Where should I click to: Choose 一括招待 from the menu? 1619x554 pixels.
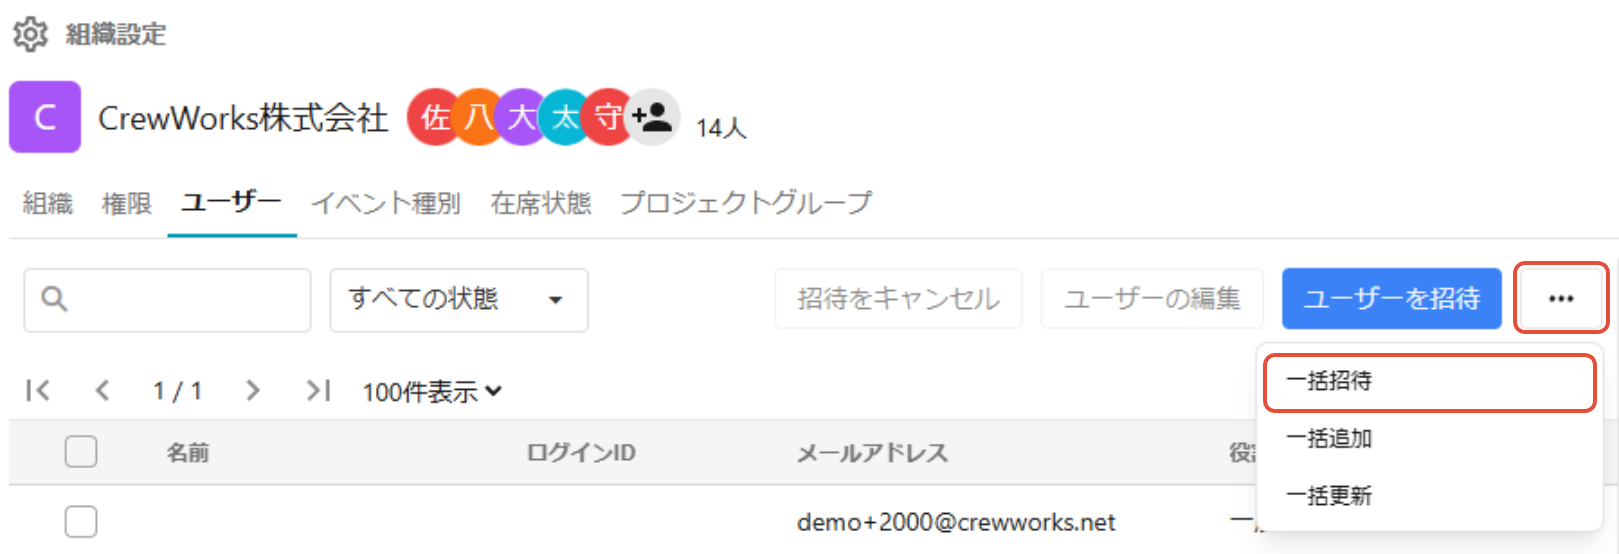click(x=1430, y=382)
